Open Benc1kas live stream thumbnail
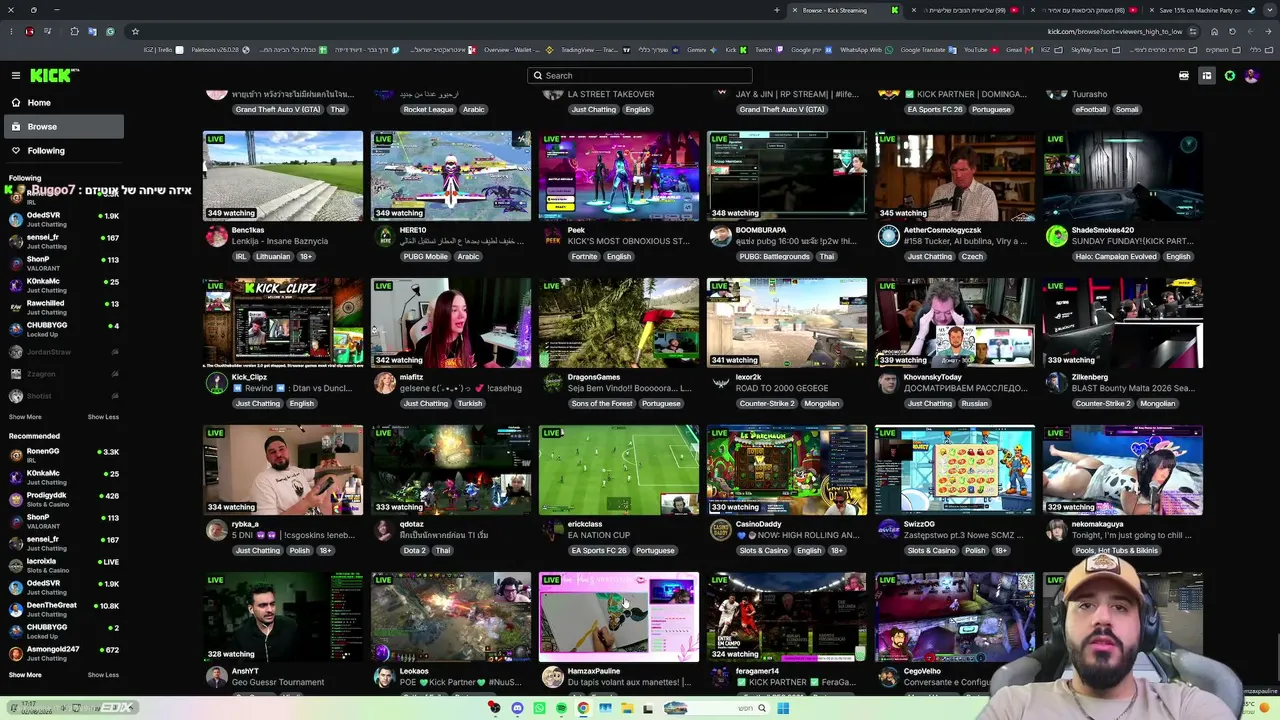Screen dimensions: 1280x720 283,176
